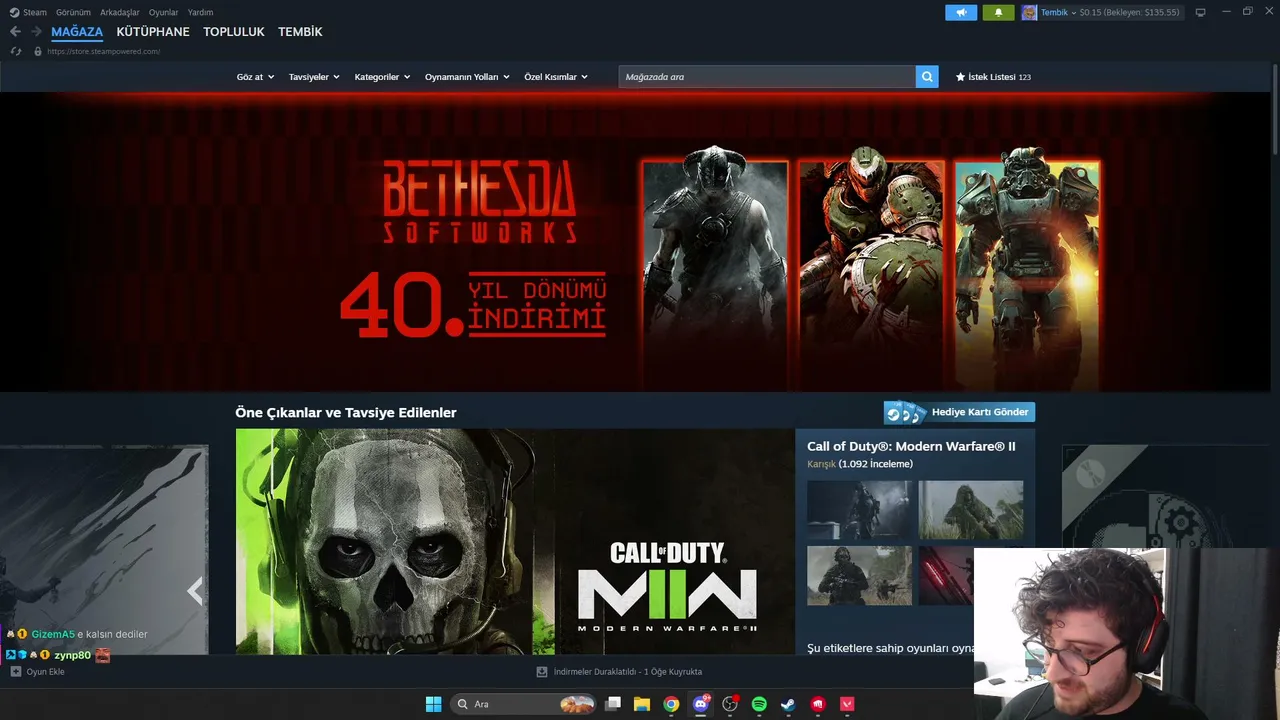Click the Steam taskbar icon
This screenshot has width=1280, height=720.
pyautogui.click(x=789, y=704)
